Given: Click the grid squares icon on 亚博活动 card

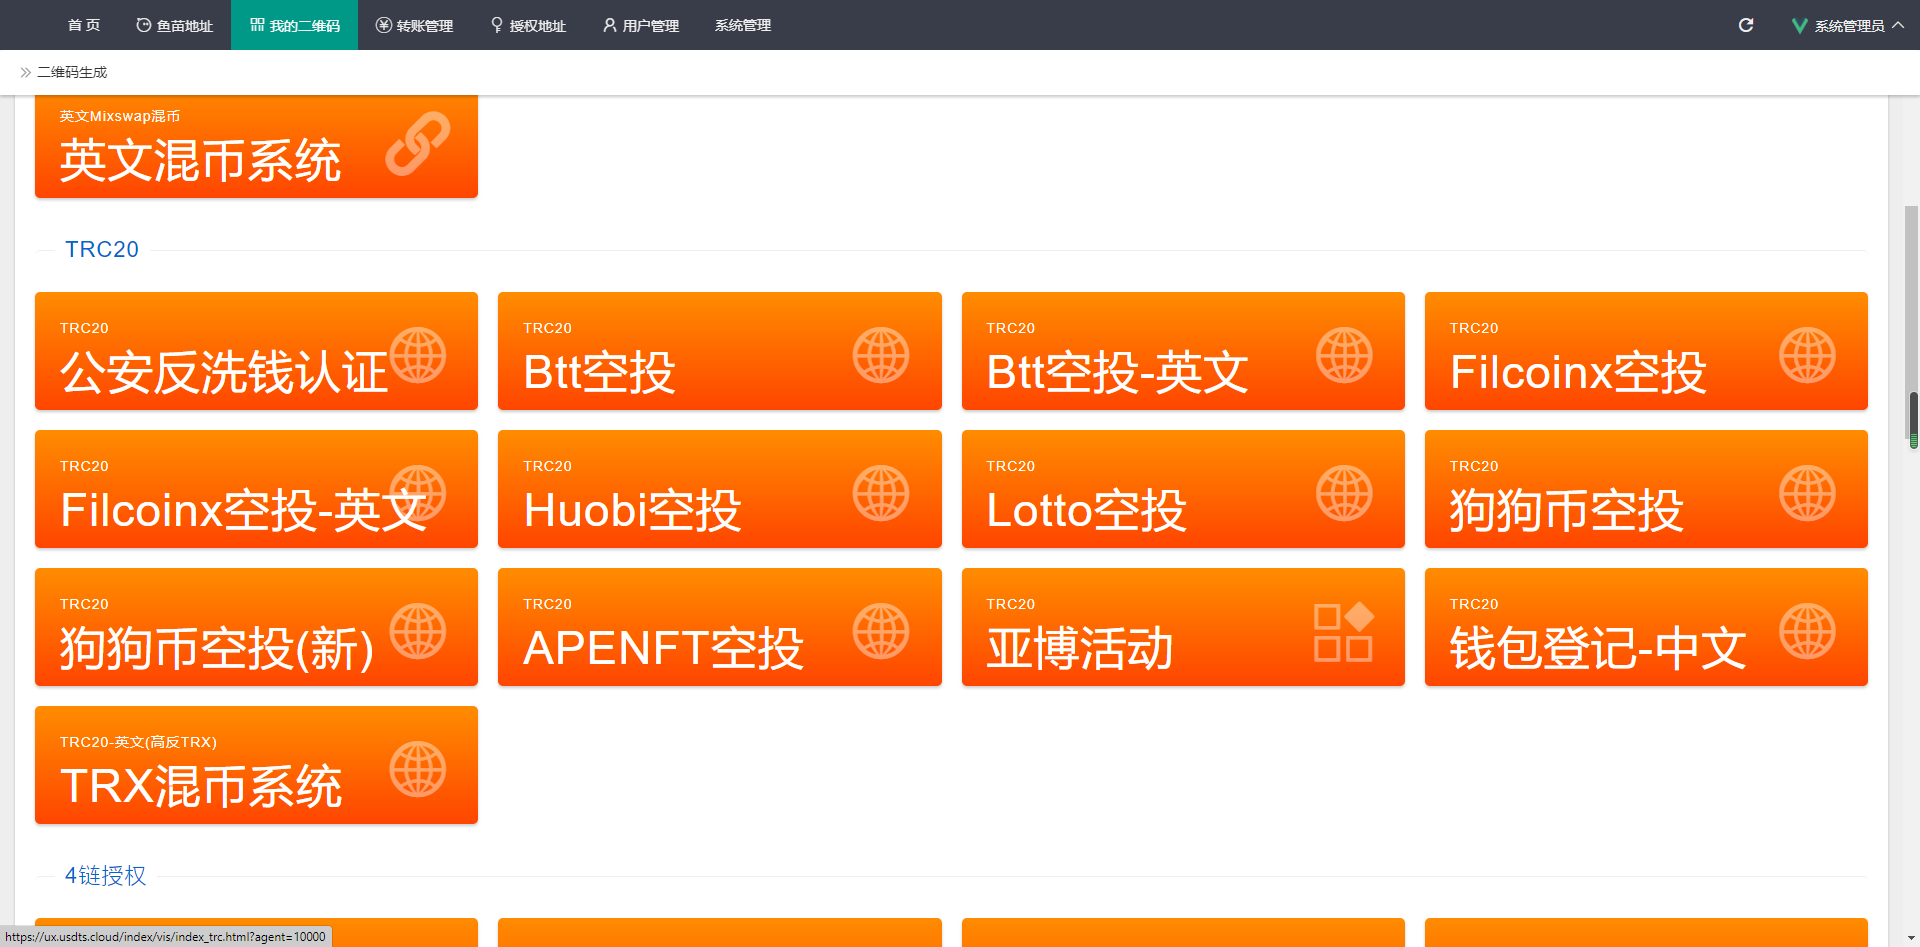Looking at the screenshot, I should pos(1344,631).
